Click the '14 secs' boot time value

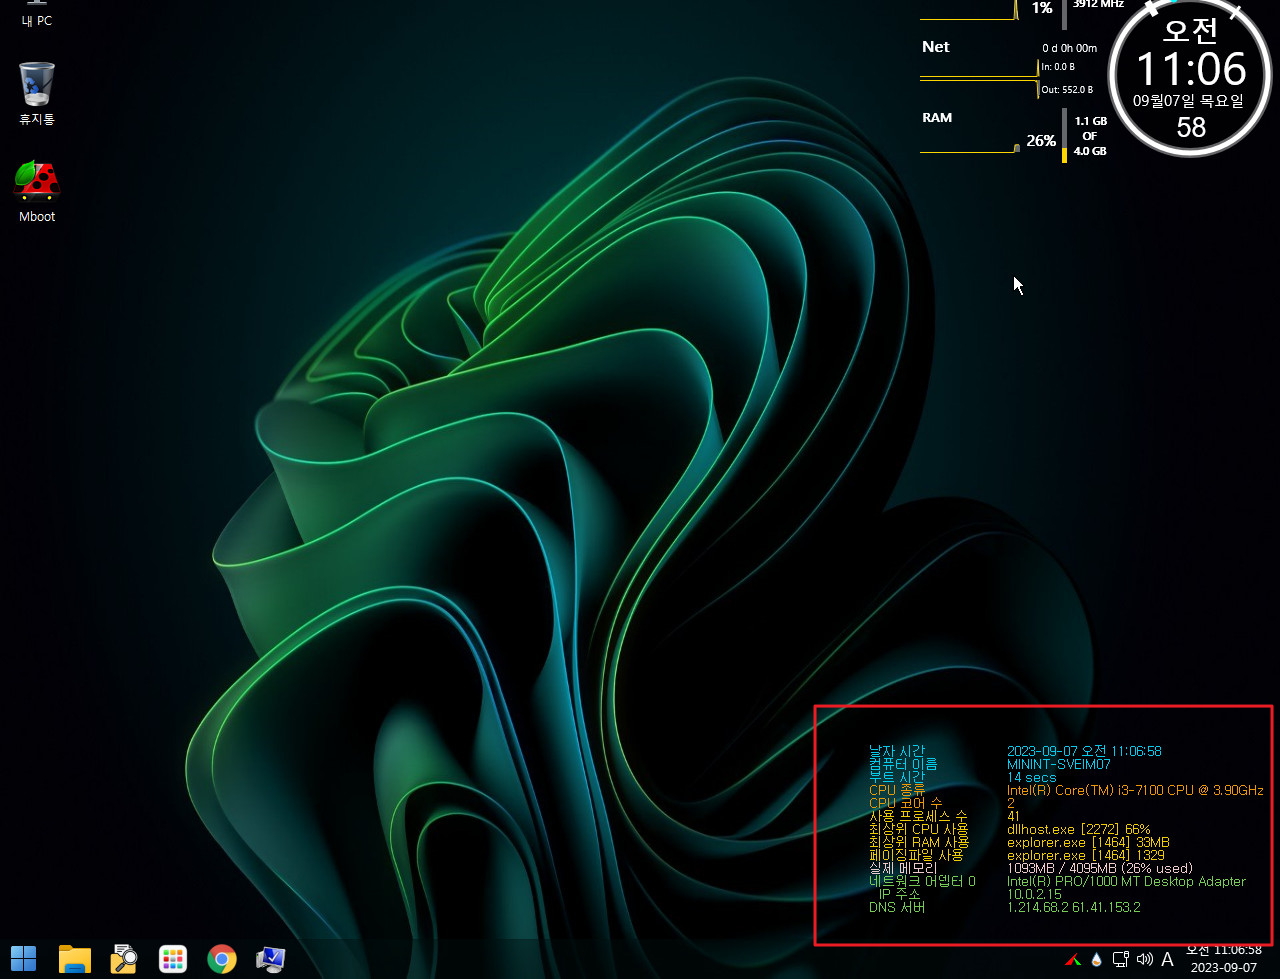tap(1032, 777)
